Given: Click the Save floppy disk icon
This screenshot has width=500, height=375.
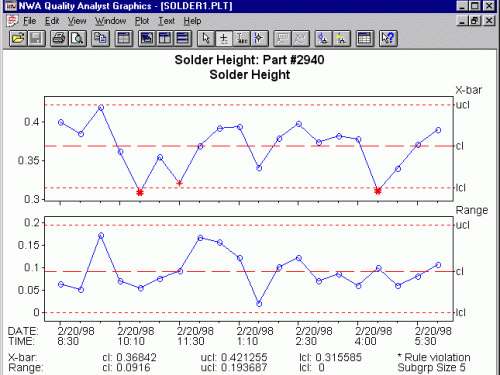Looking at the screenshot, I should click(x=36, y=38).
